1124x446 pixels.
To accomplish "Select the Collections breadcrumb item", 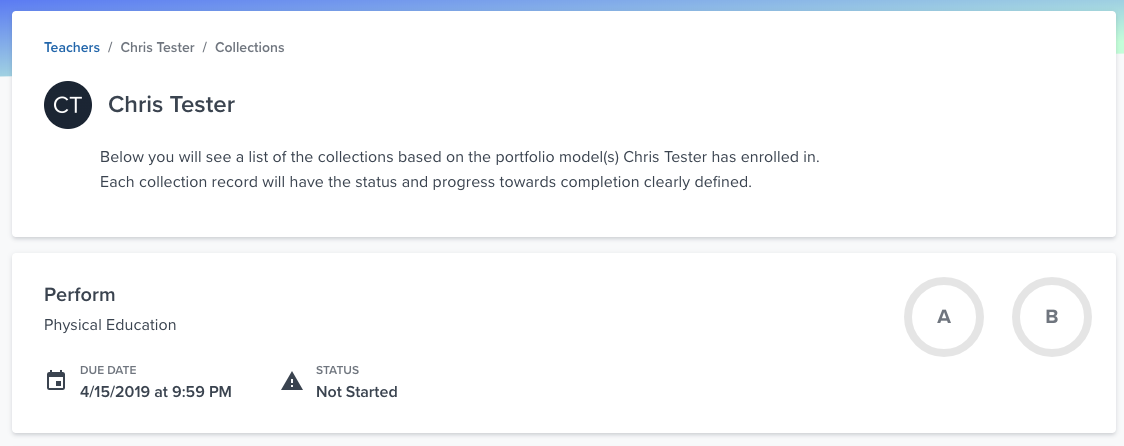I will tap(250, 47).
